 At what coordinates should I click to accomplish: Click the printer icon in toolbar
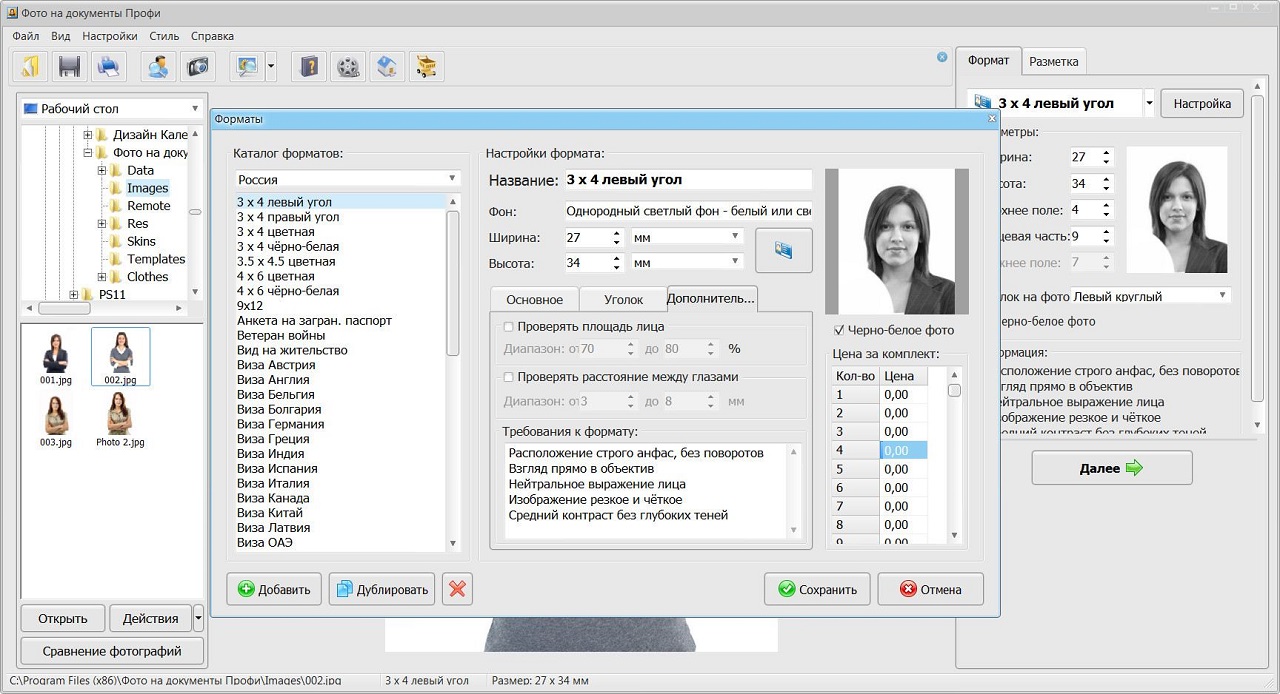(108, 66)
